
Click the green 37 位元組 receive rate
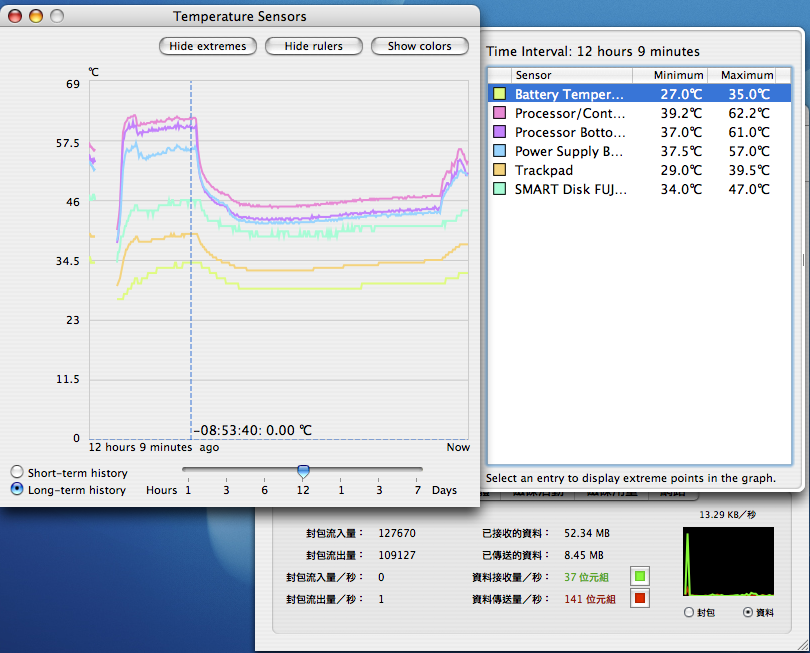586,577
